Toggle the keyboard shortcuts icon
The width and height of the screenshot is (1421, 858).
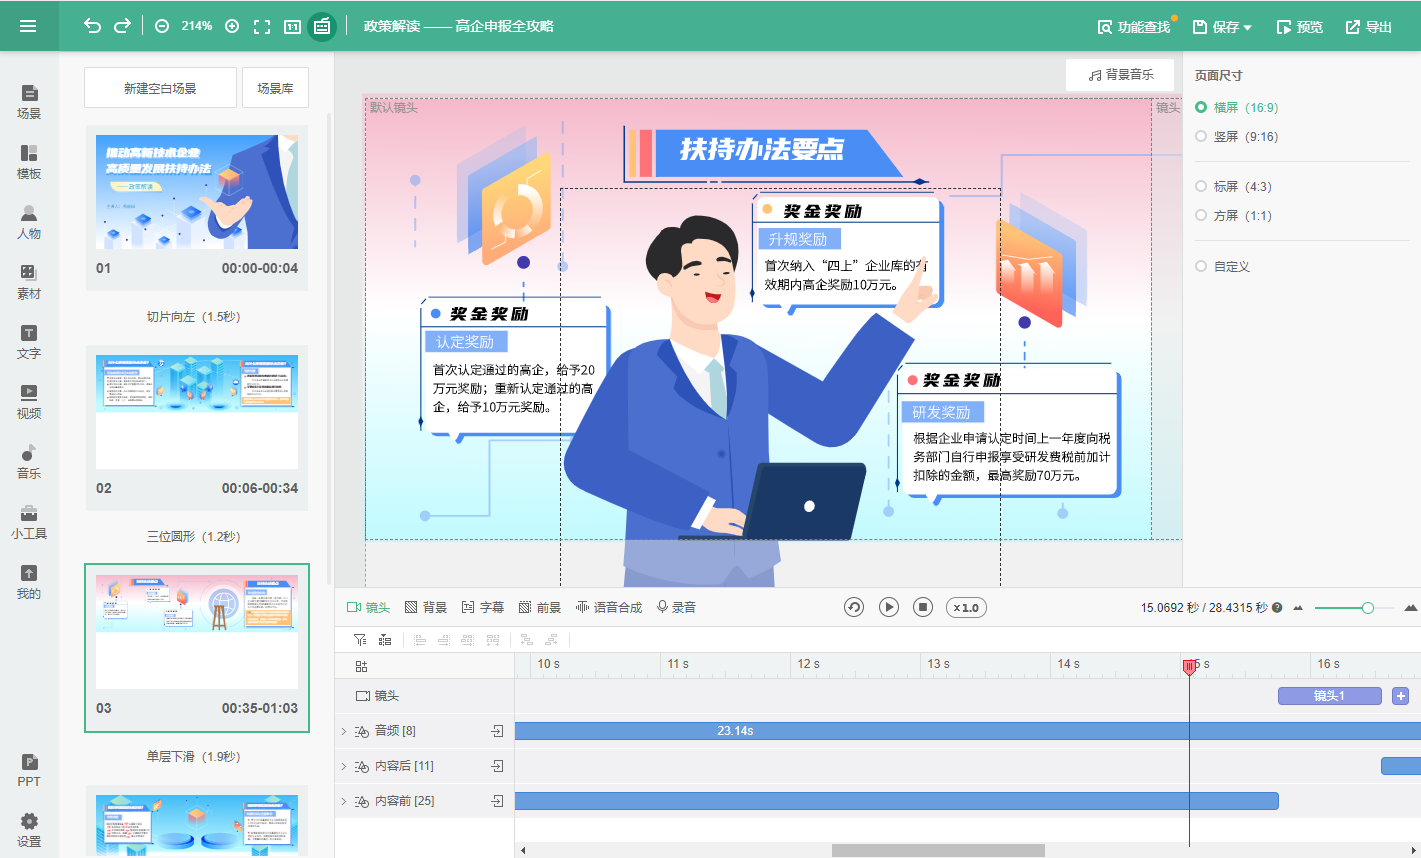(322, 26)
